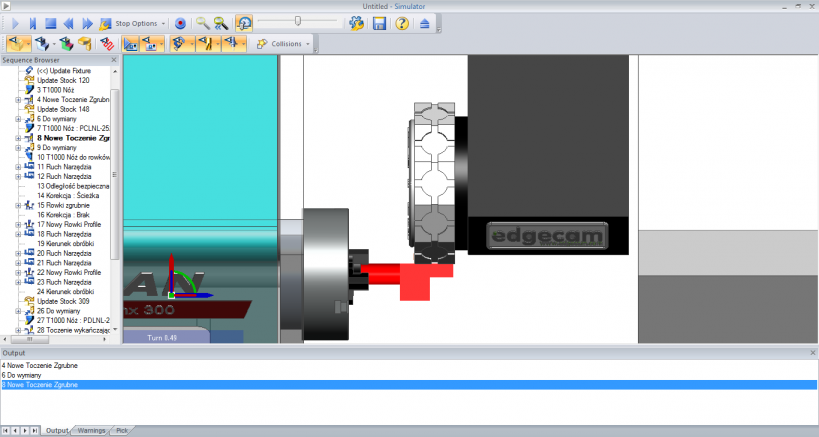Click the Rewind double-arrow icon
This screenshot has width=819, height=437.
[x=68, y=23]
